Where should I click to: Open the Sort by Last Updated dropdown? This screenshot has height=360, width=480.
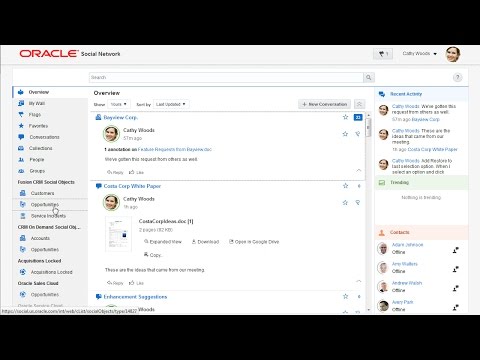click(171, 104)
